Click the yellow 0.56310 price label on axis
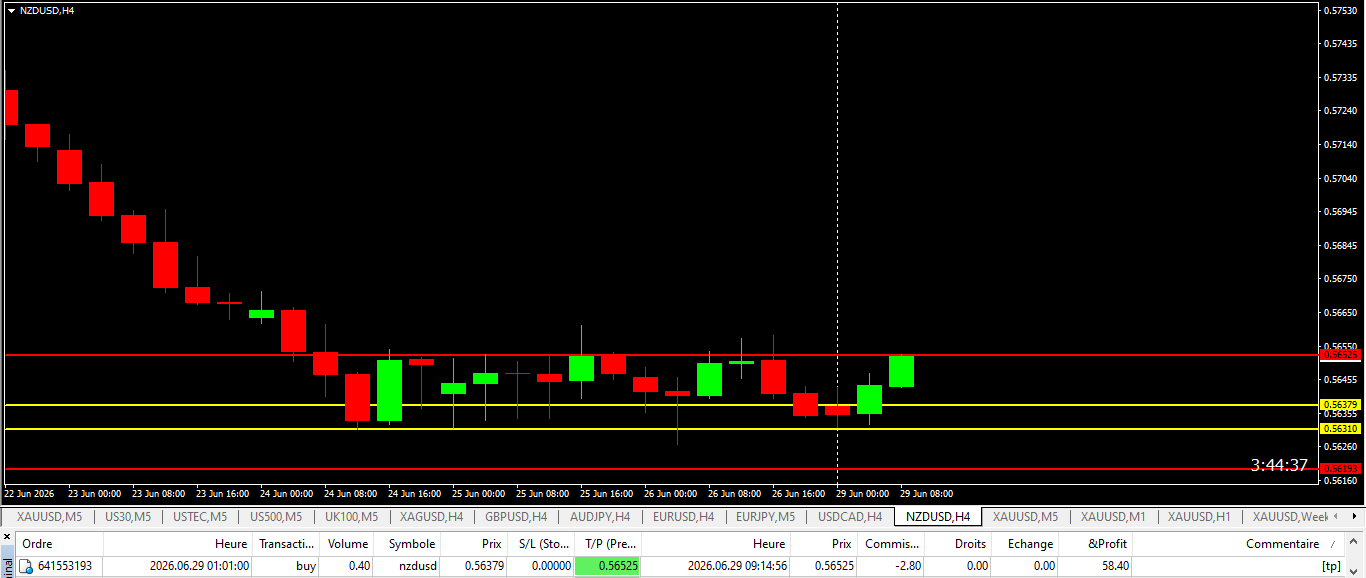Image resolution: width=1366 pixels, height=578 pixels. coord(1340,428)
